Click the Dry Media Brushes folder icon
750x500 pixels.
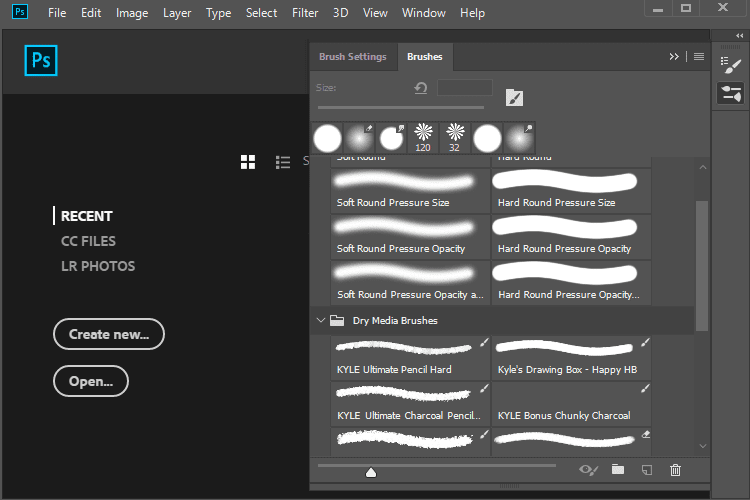pos(337,320)
